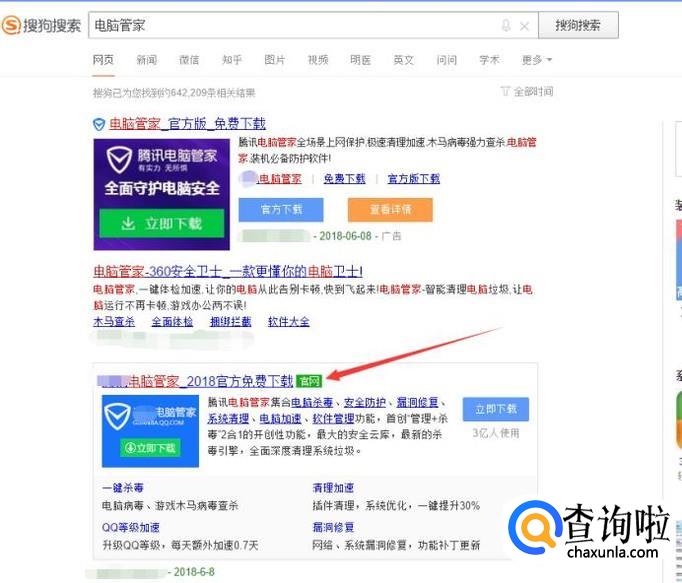
Task: Click the date 2018-06-08 on ad result
Action: point(345,236)
